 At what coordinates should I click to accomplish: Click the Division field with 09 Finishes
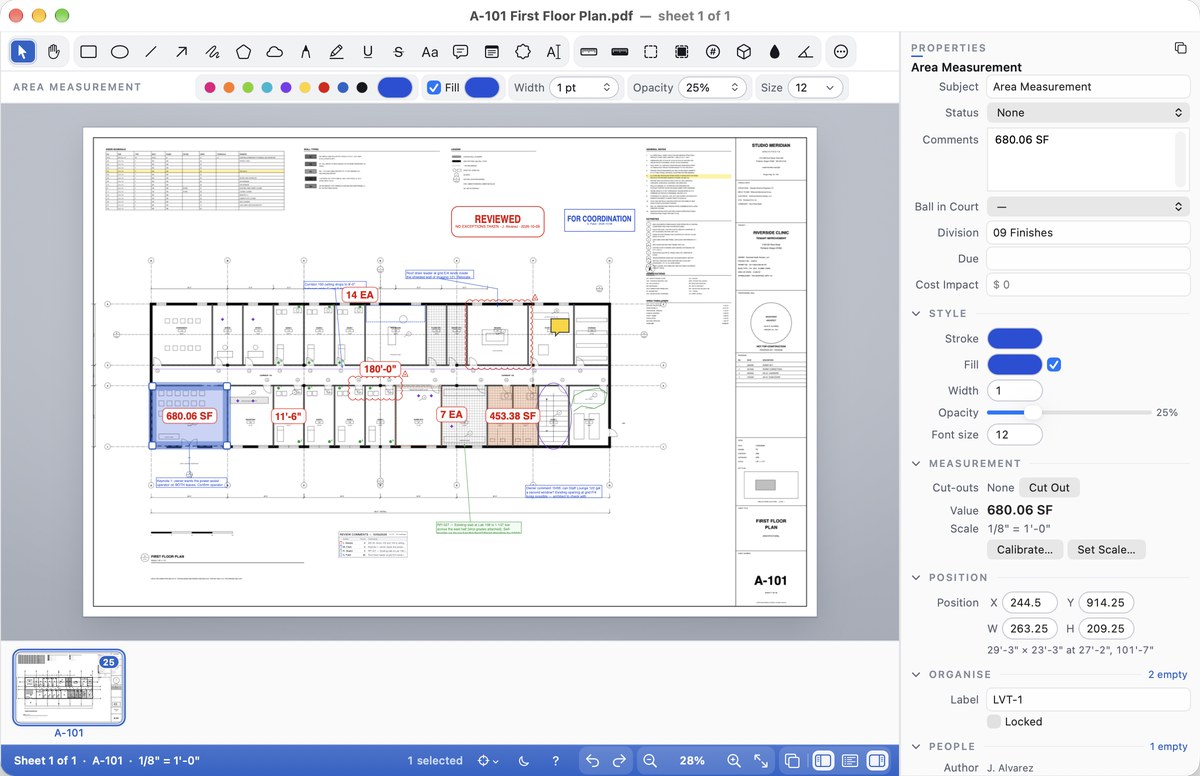[x=1088, y=233]
